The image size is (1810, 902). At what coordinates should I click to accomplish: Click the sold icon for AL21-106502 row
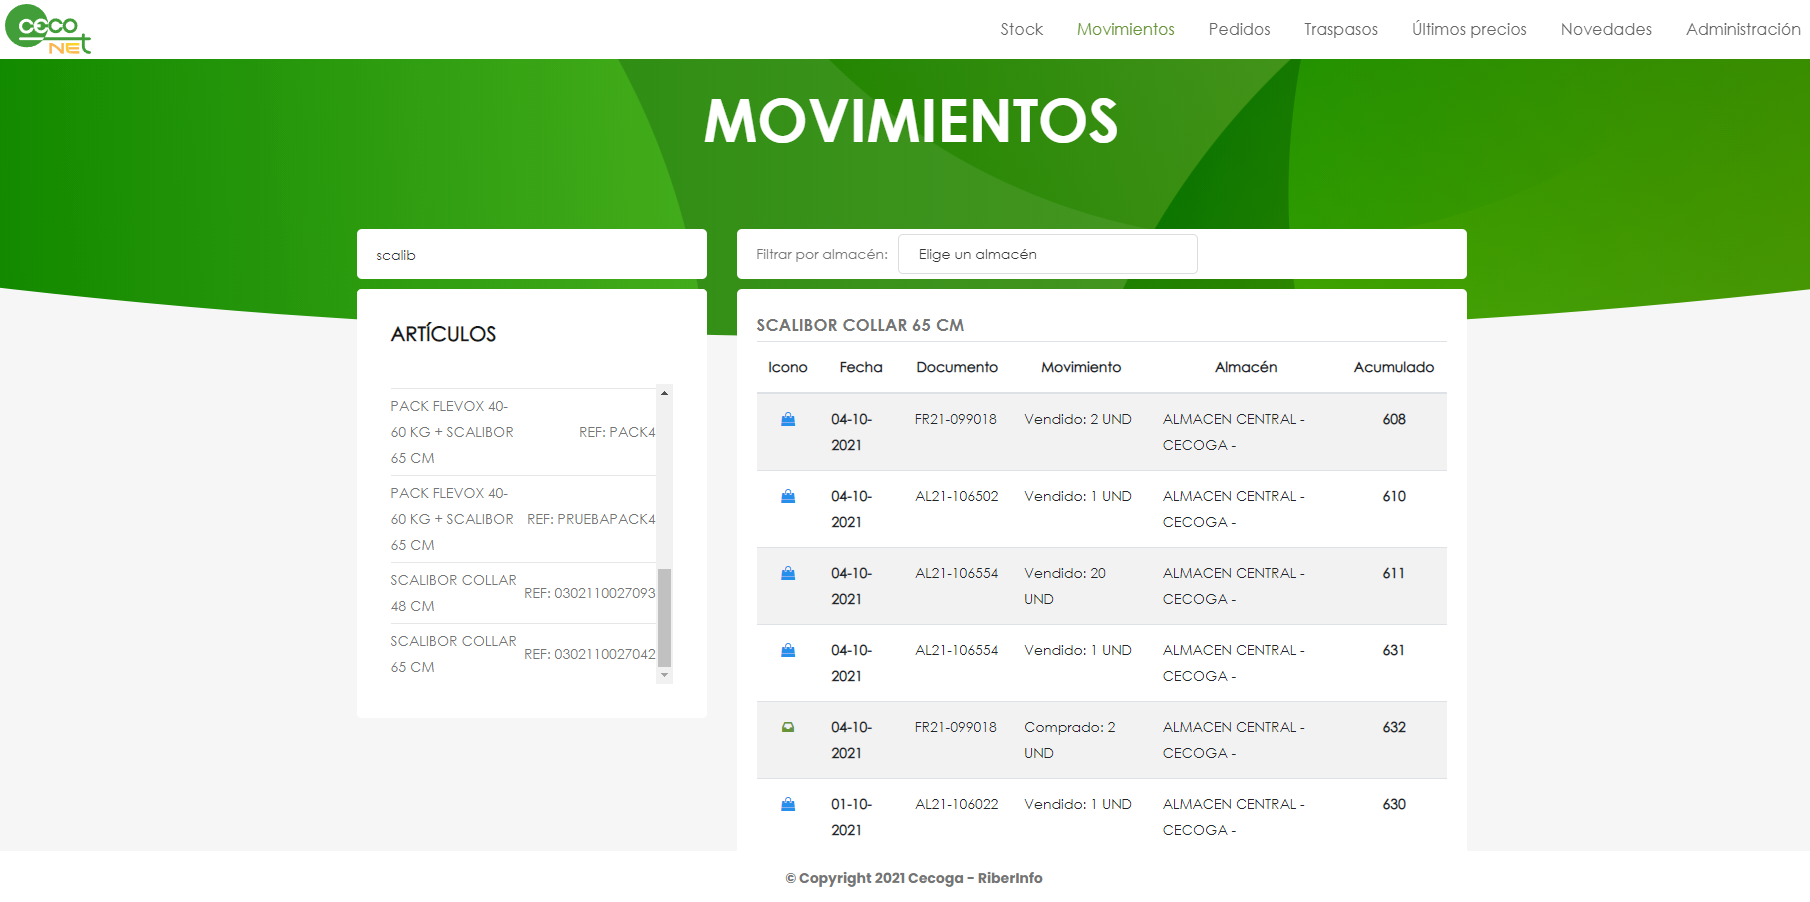(788, 497)
